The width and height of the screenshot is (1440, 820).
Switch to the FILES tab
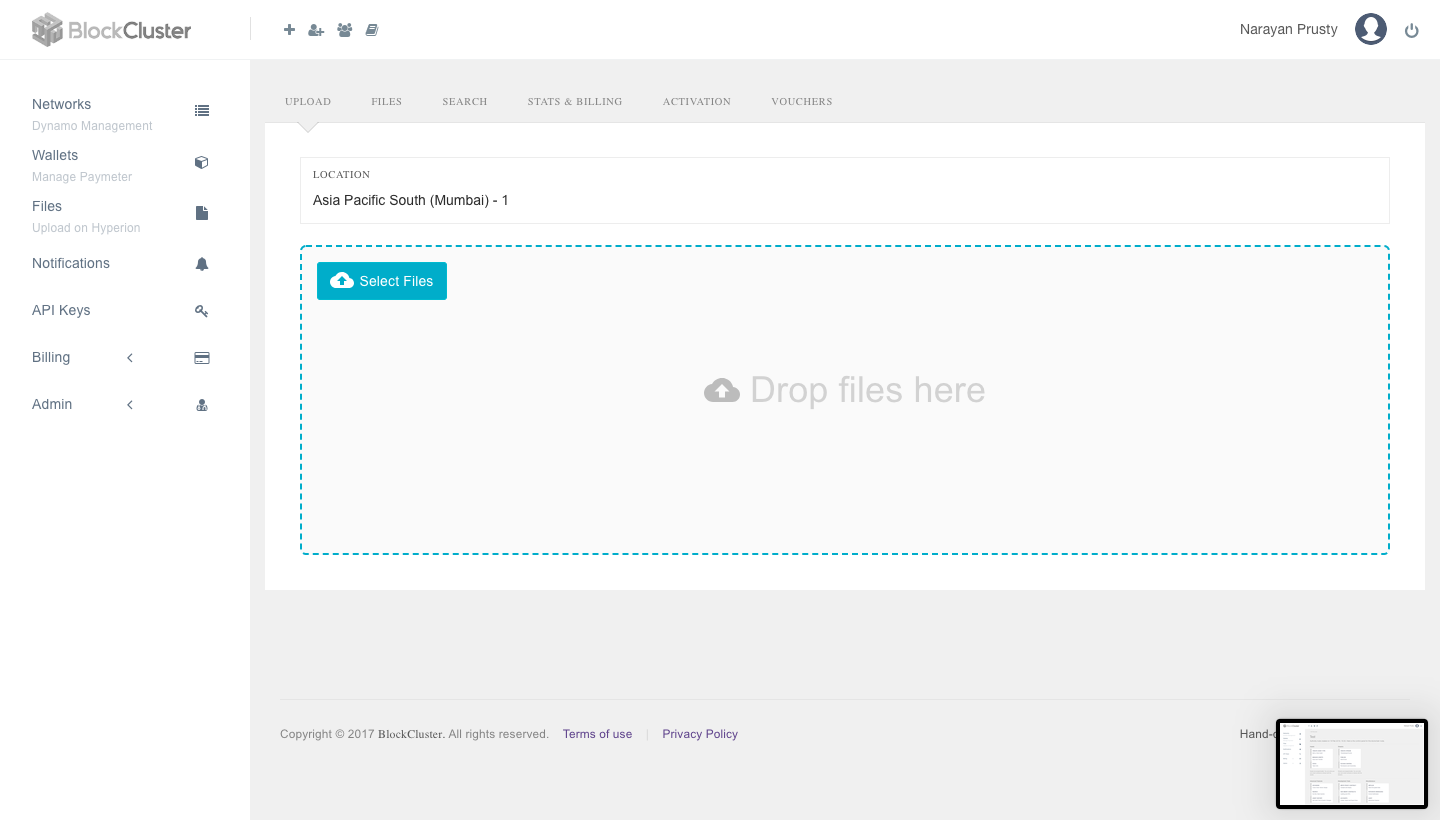(386, 101)
